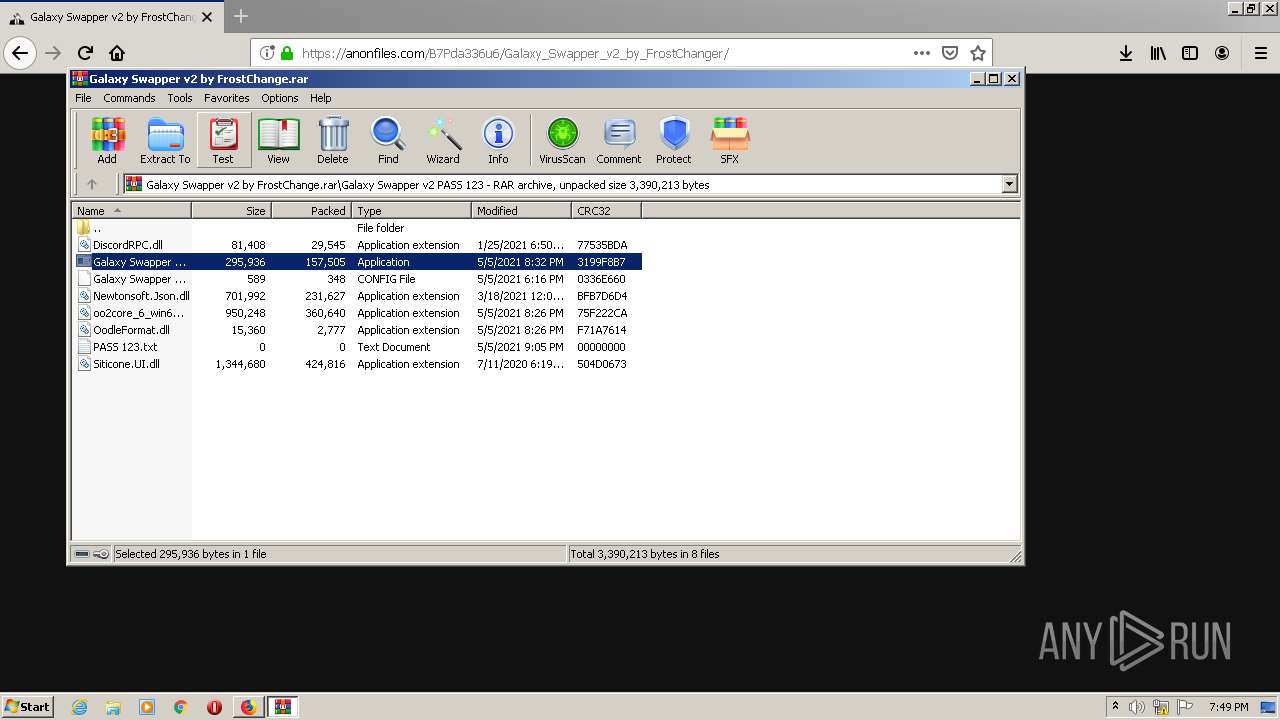Expand the archive path dropdown

point(1009,184)
